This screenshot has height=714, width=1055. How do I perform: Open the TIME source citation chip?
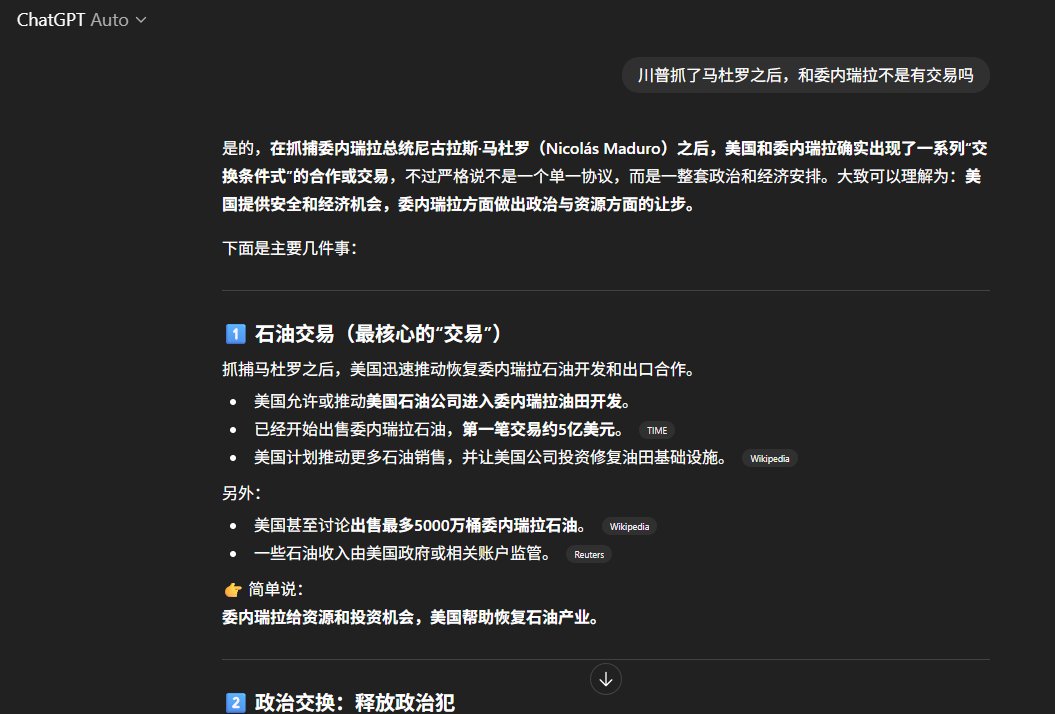(657, 431)
